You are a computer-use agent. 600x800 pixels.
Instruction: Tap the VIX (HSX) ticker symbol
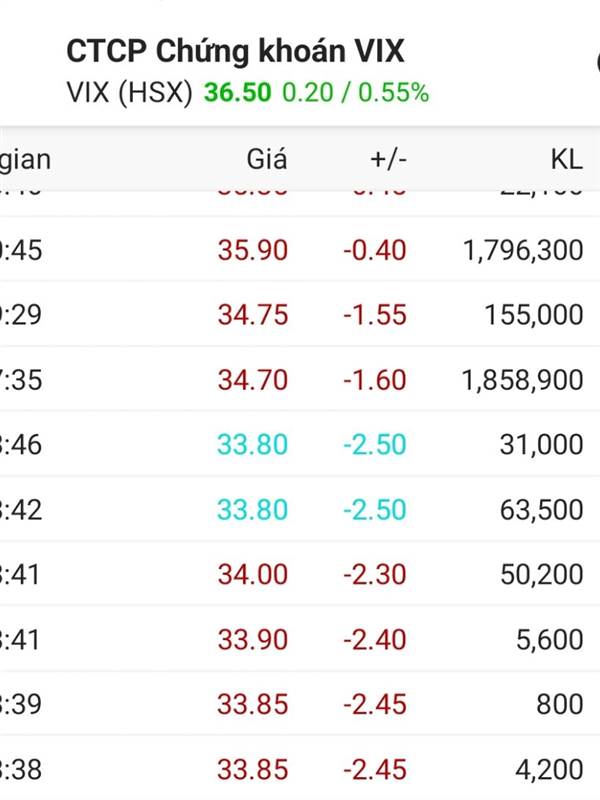pos(130,93)
